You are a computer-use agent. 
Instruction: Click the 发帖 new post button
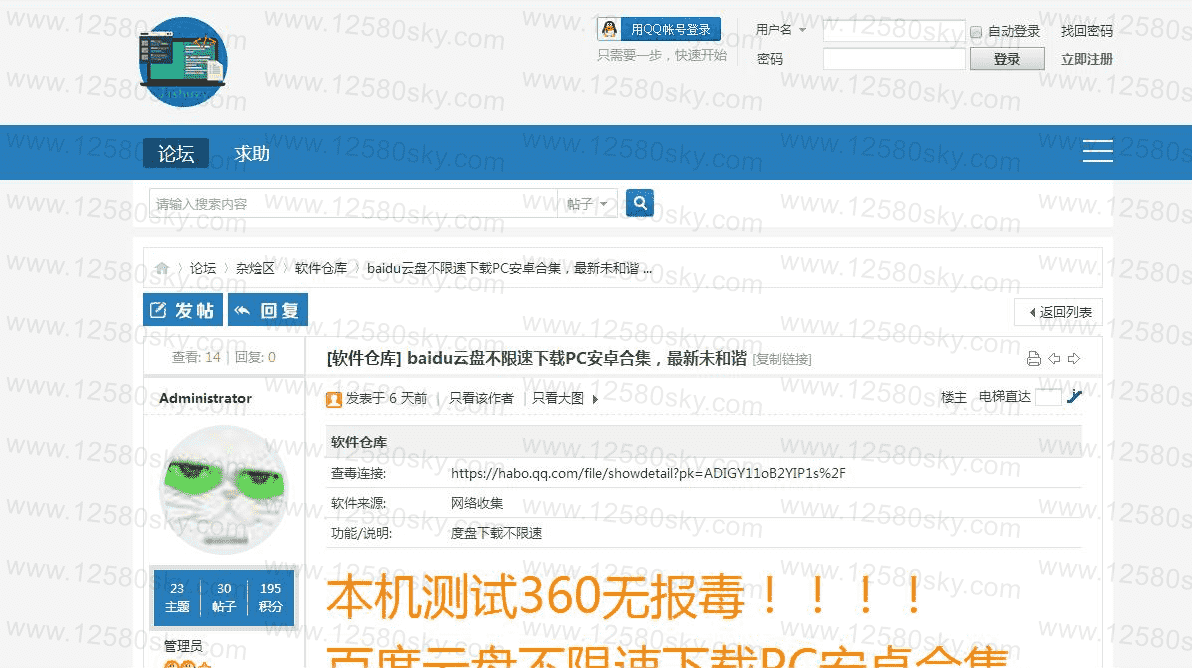click(183, 309)
